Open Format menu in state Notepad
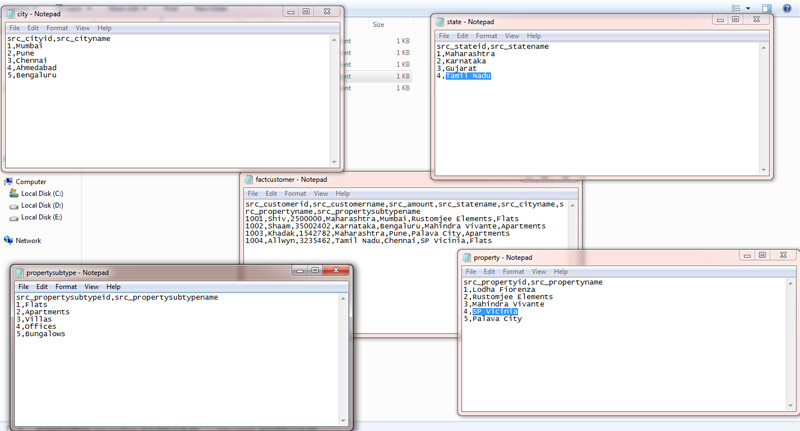The image size is (800, 431). point(486,36)
